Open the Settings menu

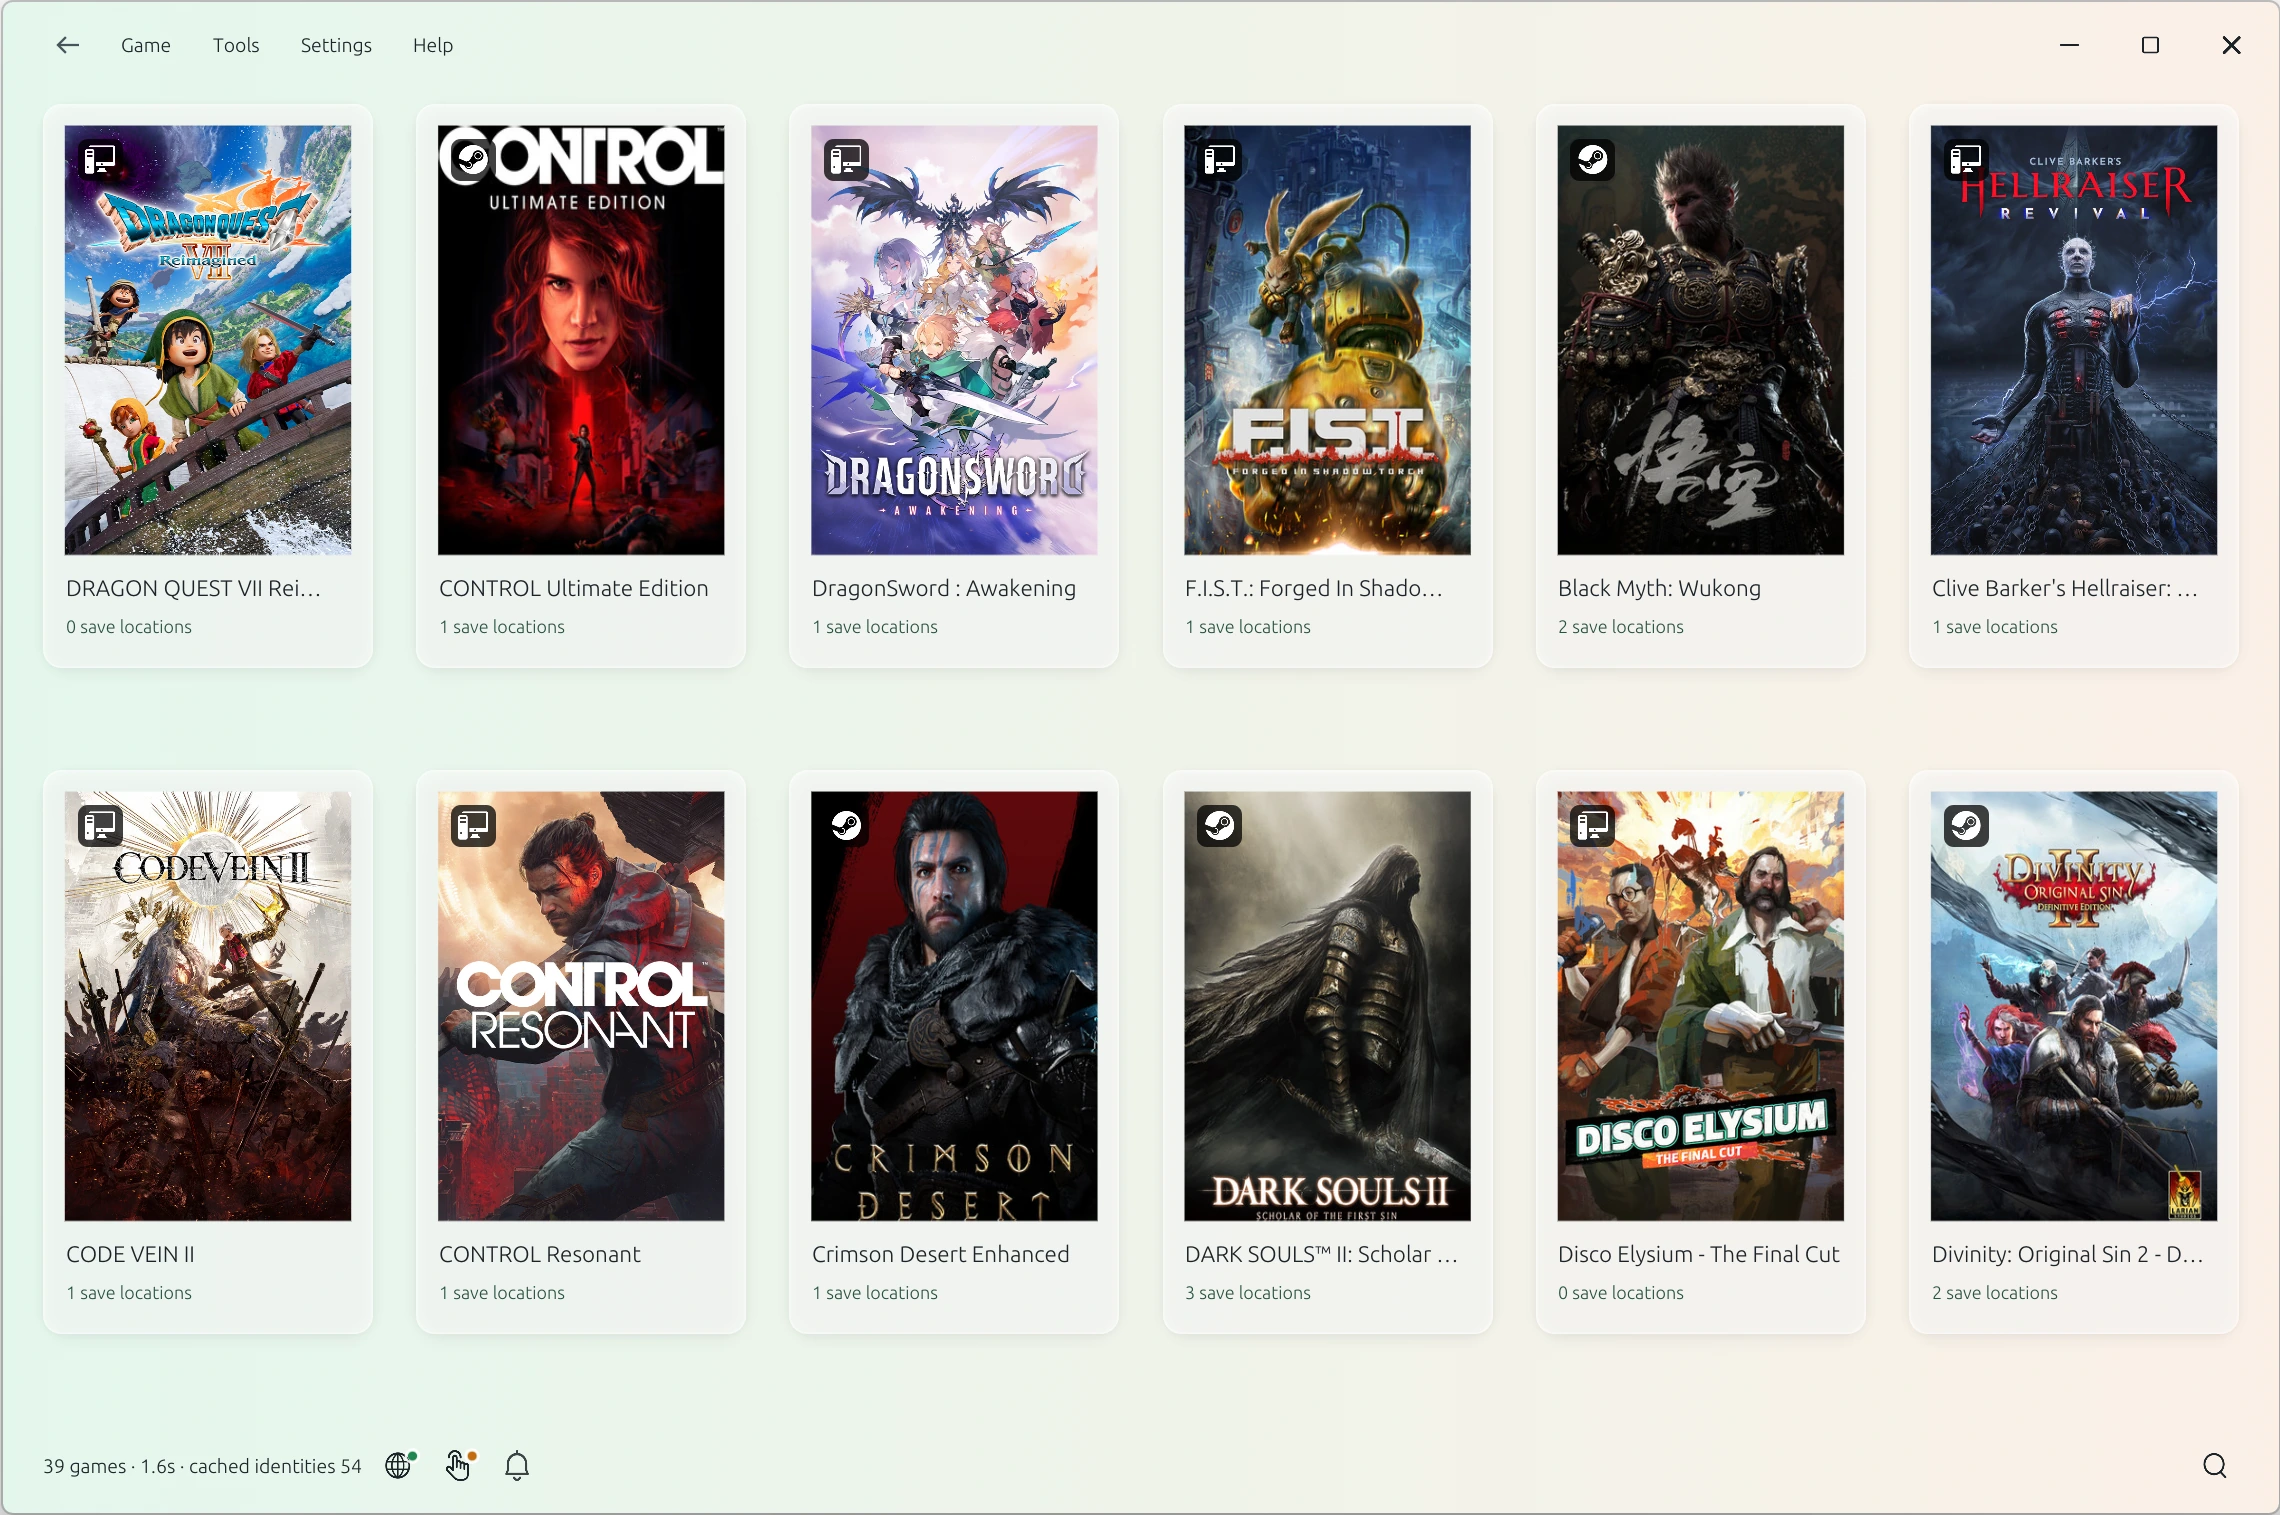336,45
